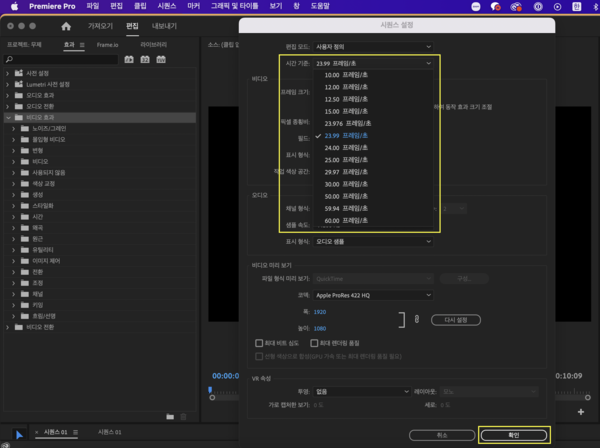The width and height of the screenshot is (600, 448).
Task: Click the effects search magnifier icon
Action: coord(10,59)
